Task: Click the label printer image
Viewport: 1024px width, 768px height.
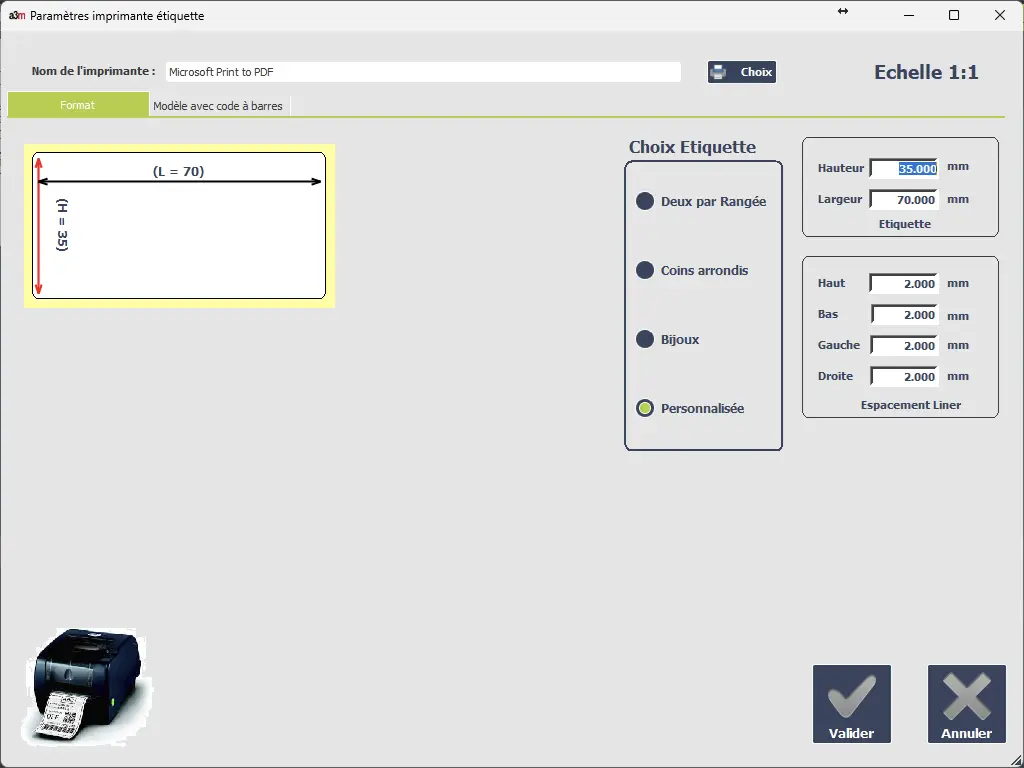Action: click(x=87, y=687)
